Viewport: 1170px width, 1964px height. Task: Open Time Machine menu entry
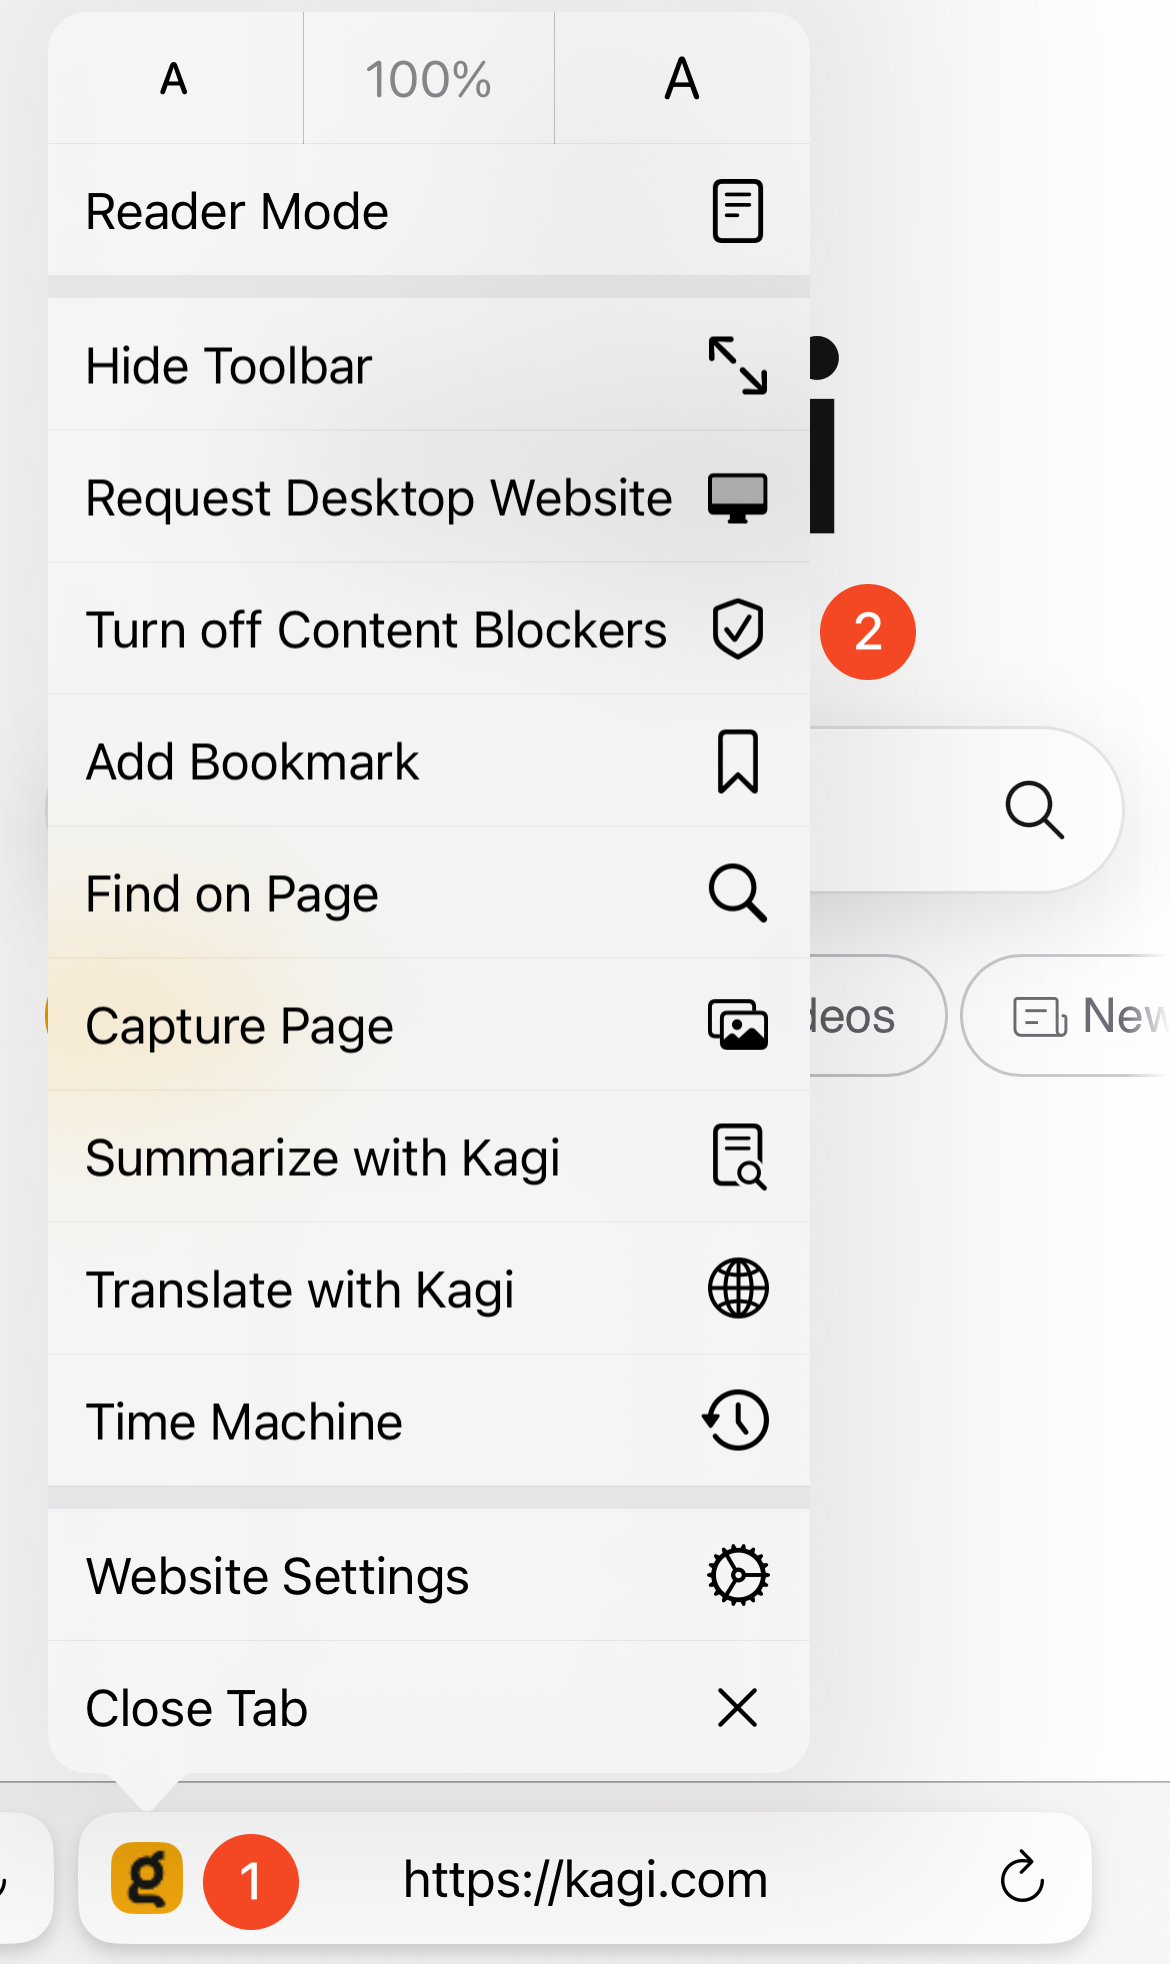tap(429, 1421)
